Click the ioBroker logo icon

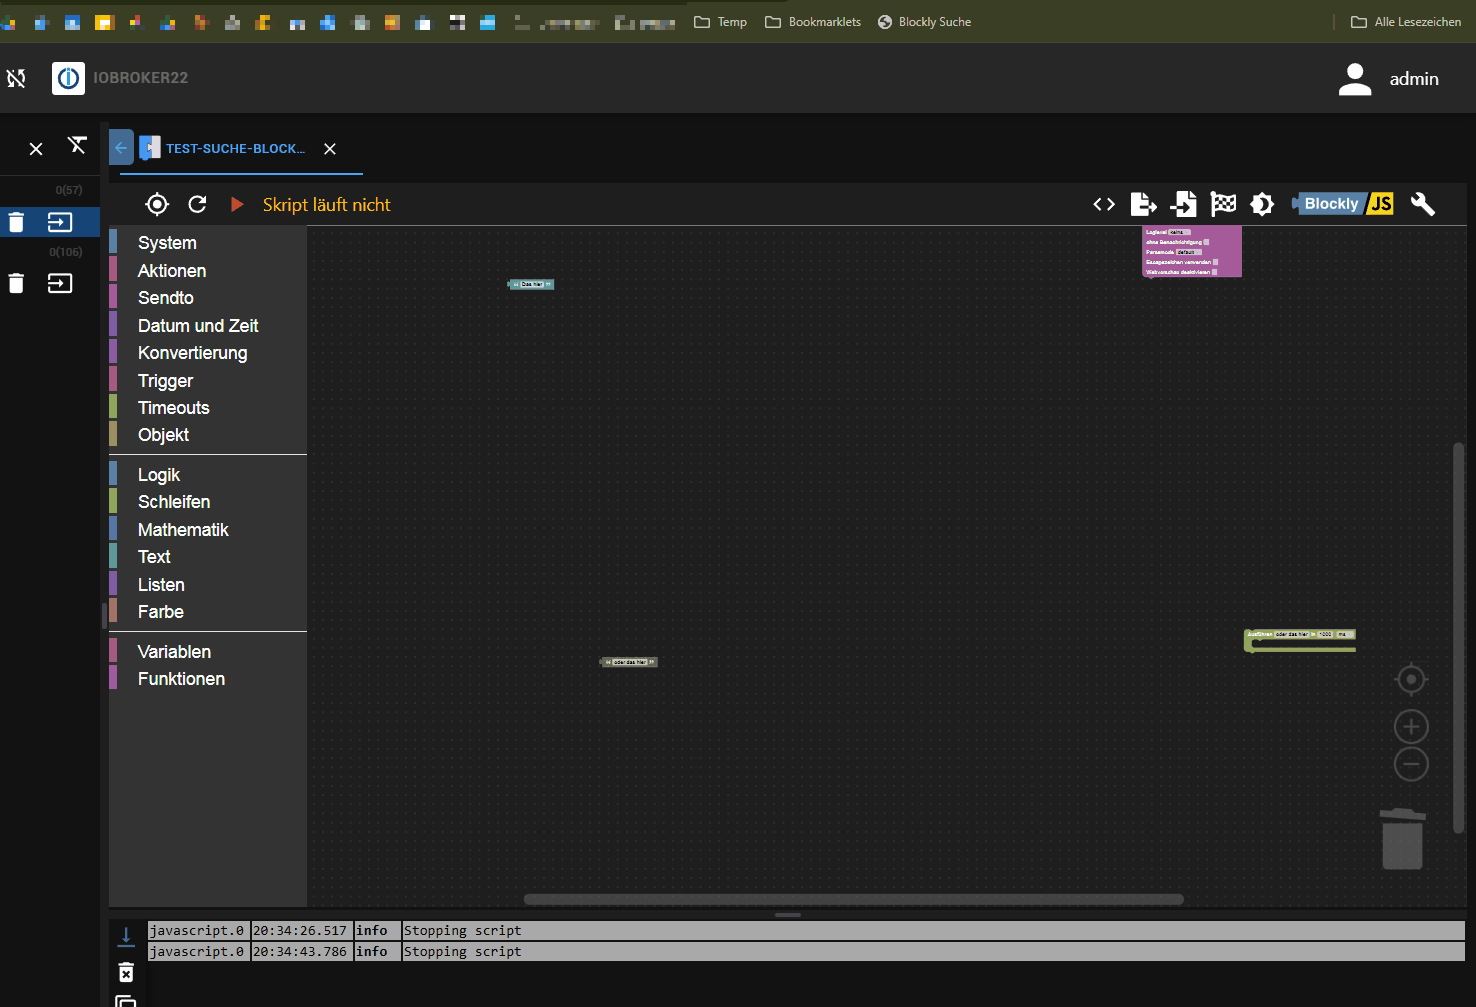click(x=68, y=78)
